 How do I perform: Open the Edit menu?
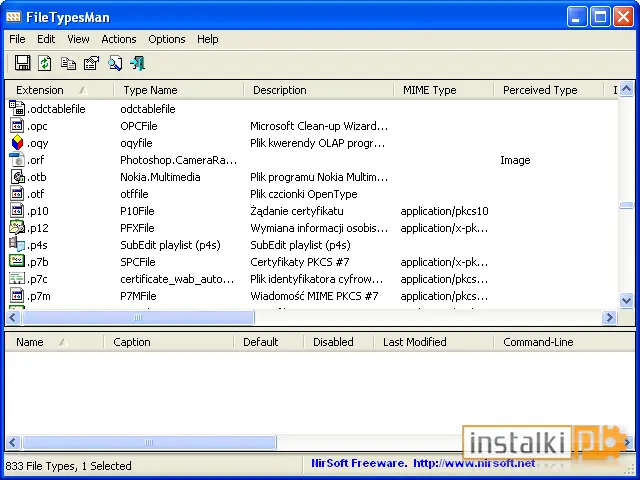click(x=46, y=39)
